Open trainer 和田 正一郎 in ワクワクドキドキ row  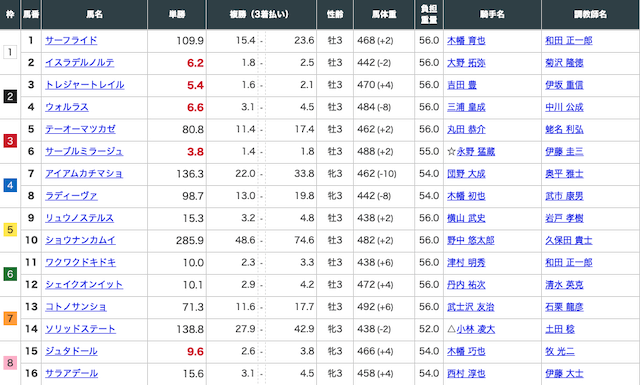click(x=569, y=262)
